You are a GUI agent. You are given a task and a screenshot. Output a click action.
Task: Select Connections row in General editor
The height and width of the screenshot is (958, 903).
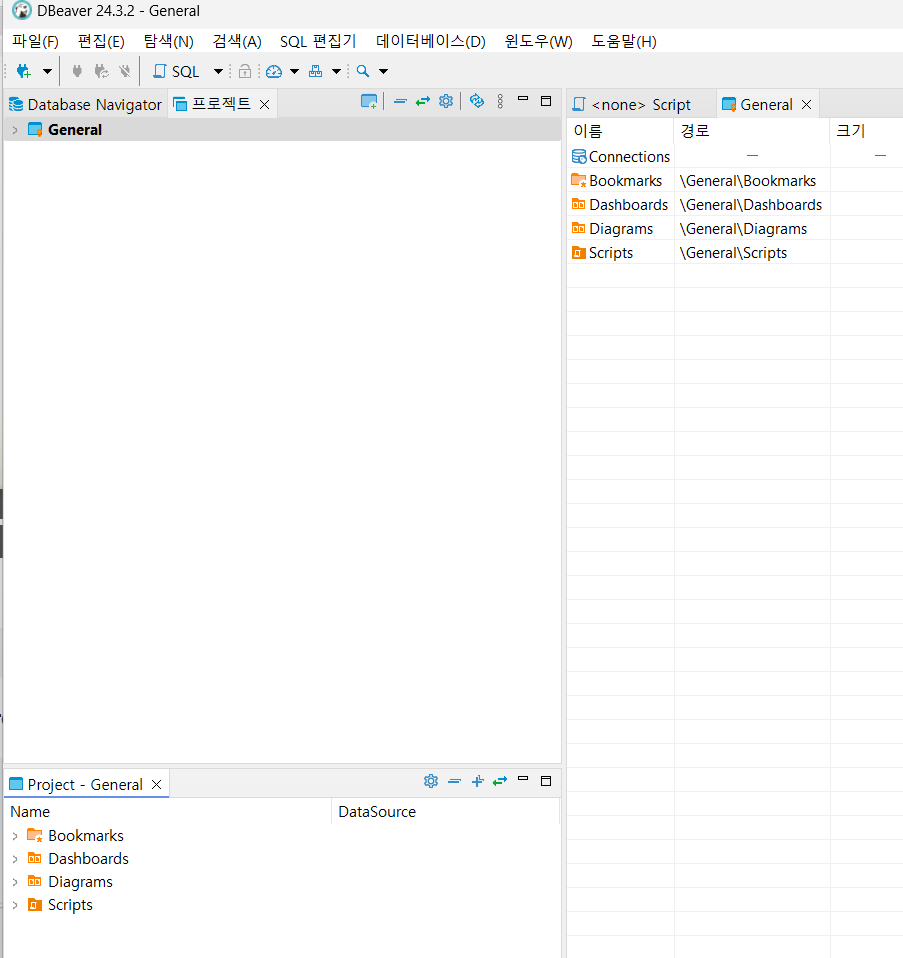point(735,157)
